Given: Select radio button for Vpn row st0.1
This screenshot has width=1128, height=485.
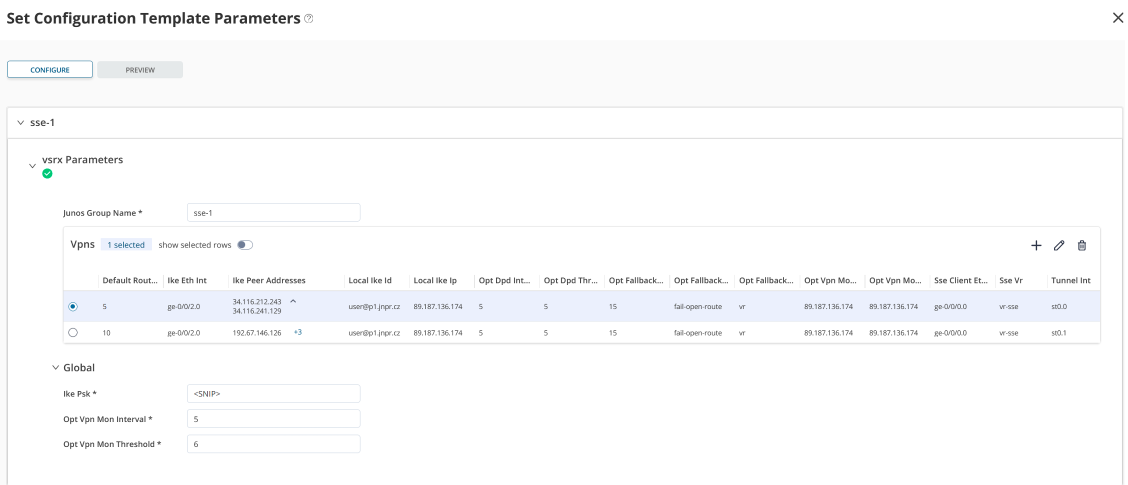Looking at the screenshot, I should point(73,333).
